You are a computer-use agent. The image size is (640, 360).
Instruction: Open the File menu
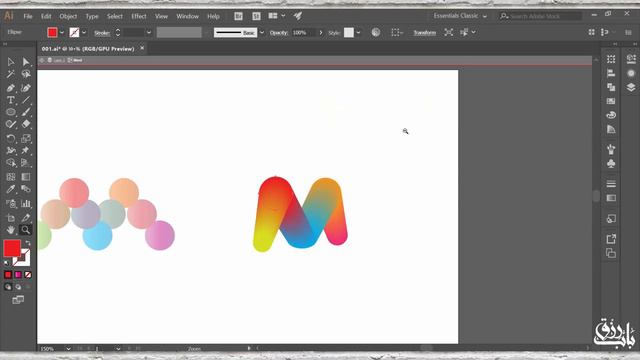point(28,16)
